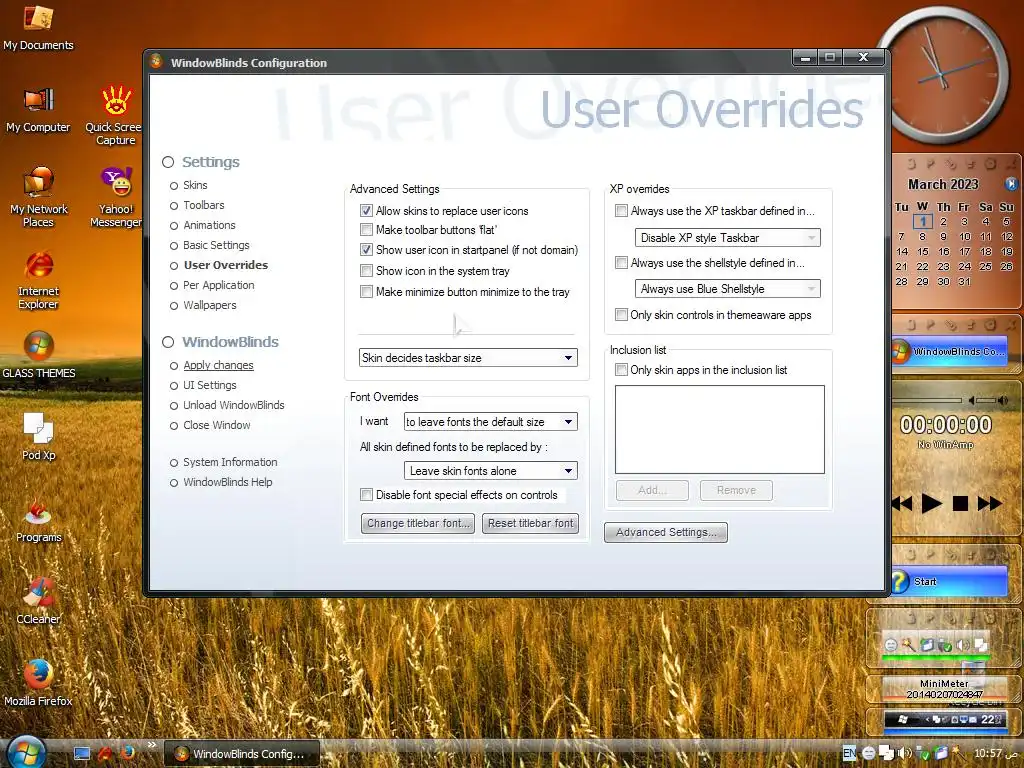This screenshot has height=768, width=1024.
Task: Toggle Show user icon in startpanel
Action: (x=366, y=249)
